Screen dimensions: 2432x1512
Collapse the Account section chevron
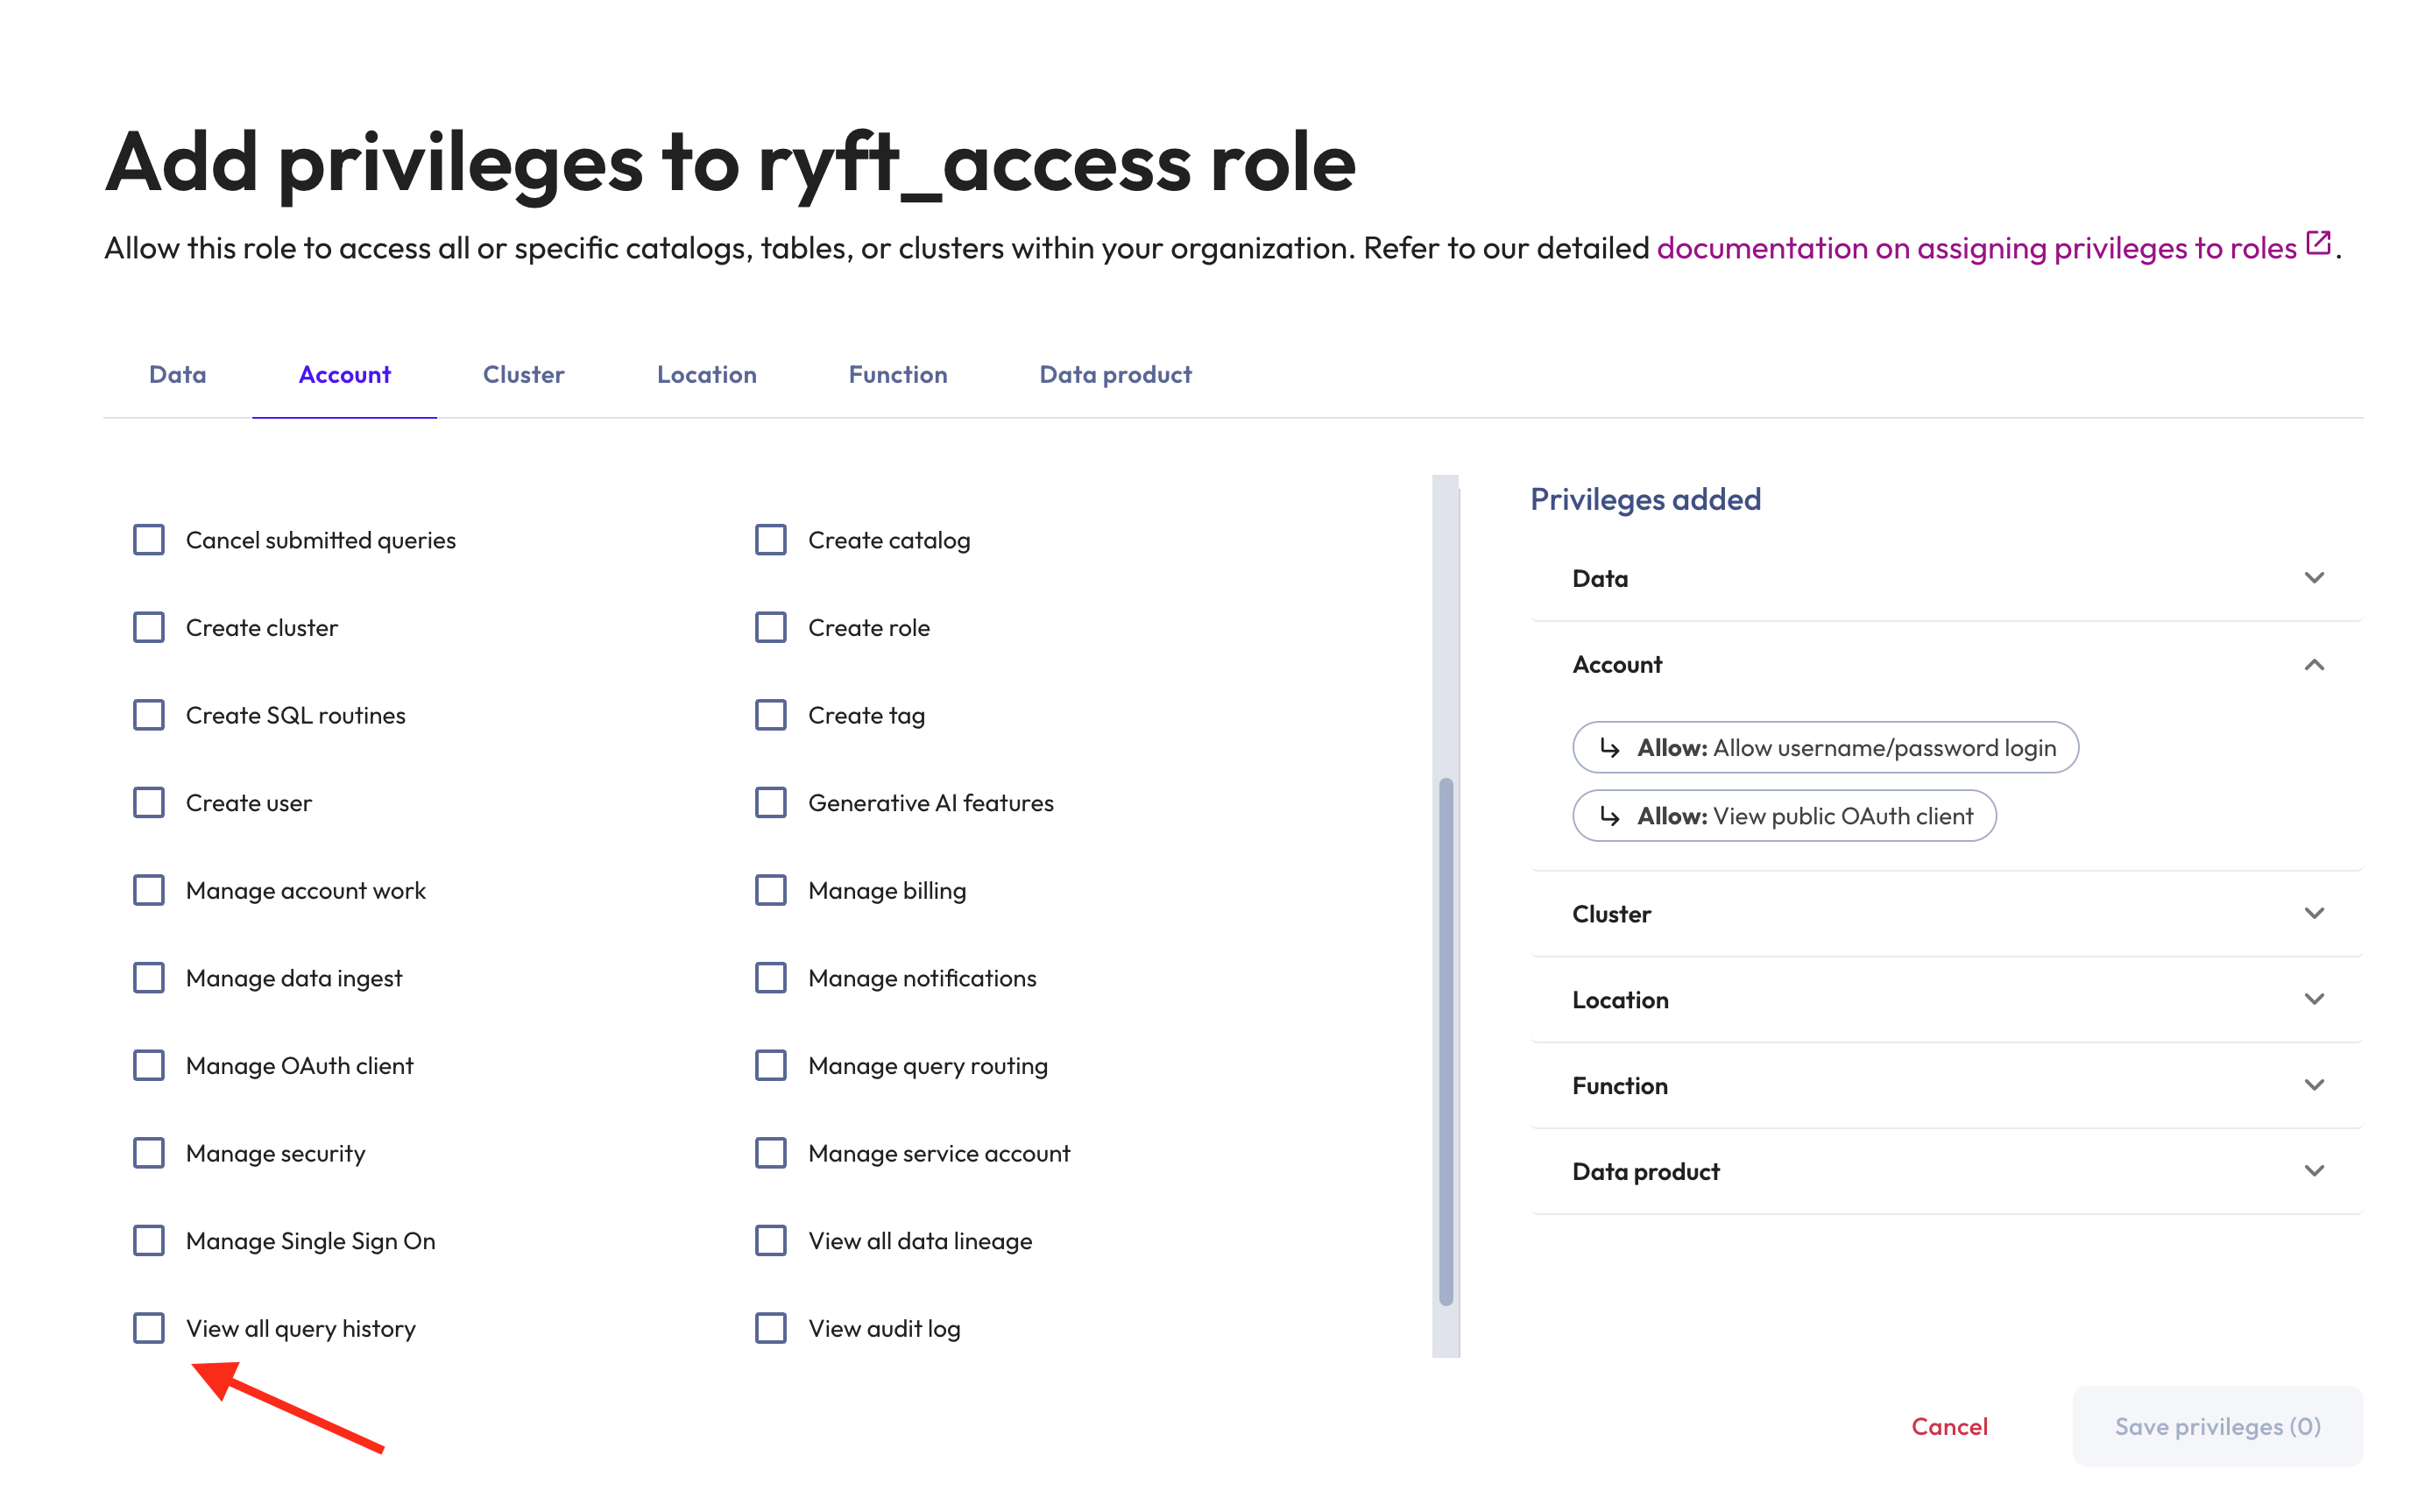(2313, 665)
